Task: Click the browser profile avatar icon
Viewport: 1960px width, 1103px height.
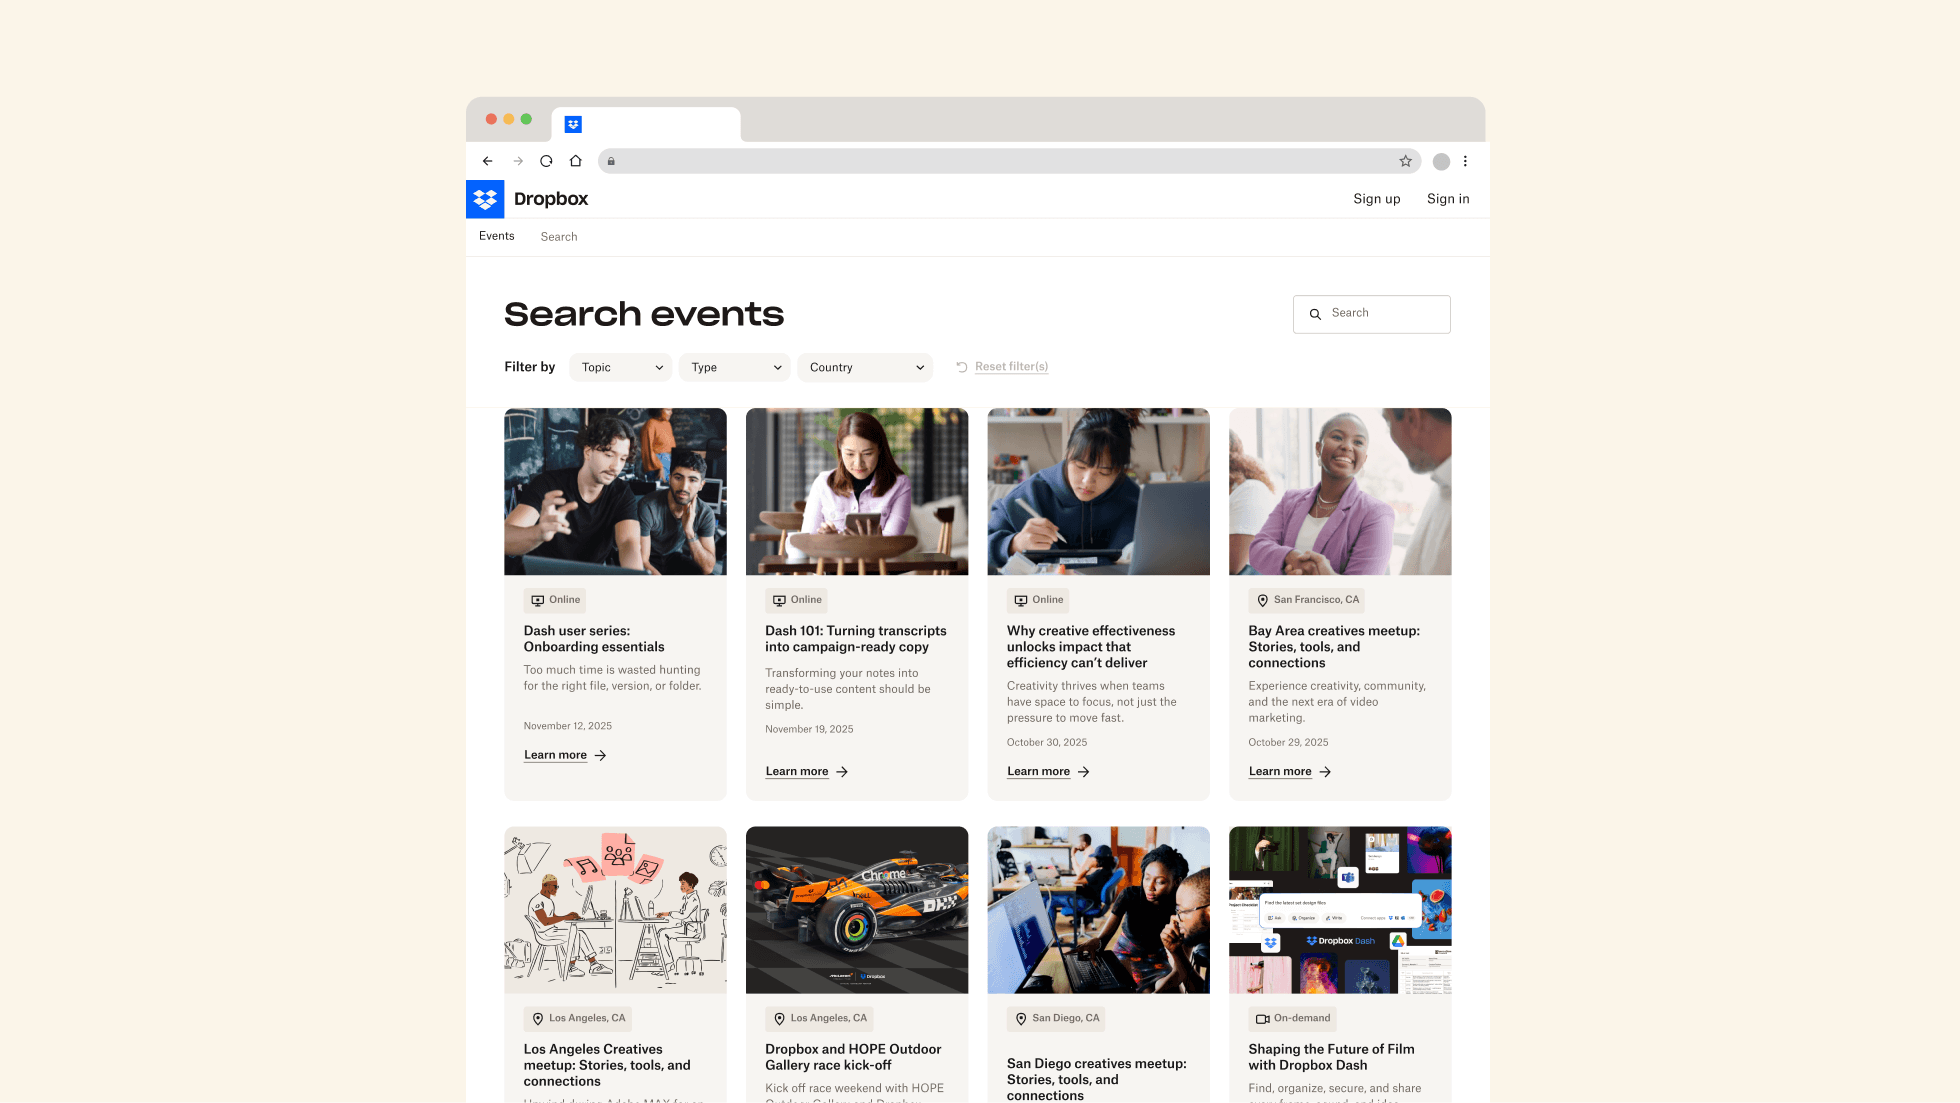Action: click(1441, 161)
